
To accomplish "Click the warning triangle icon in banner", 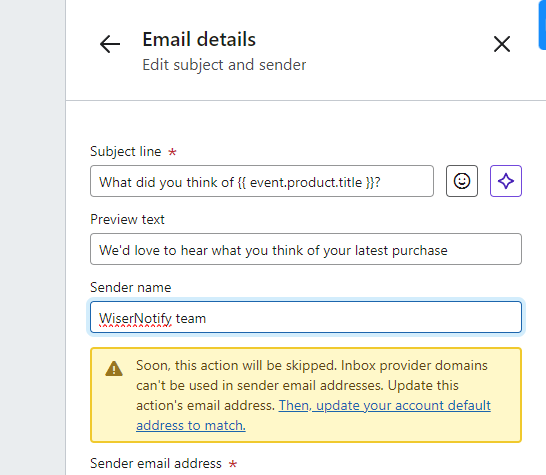I will pos(114,368).
